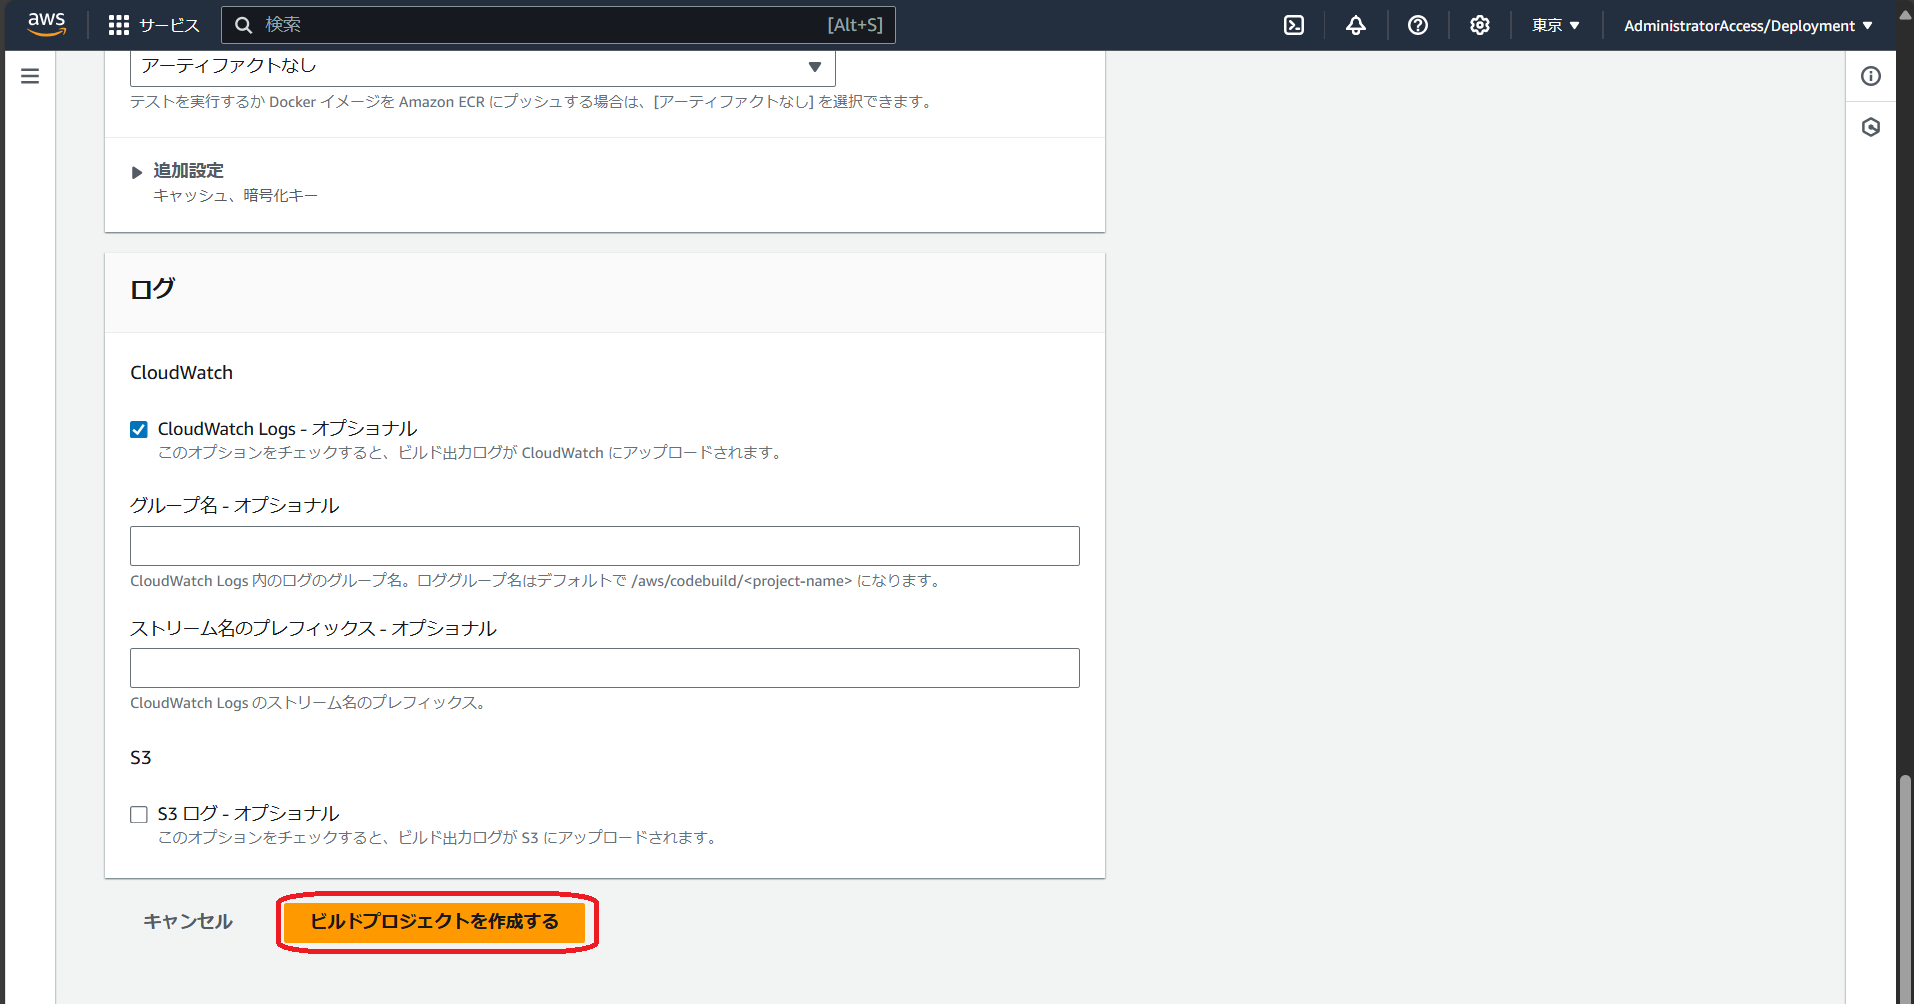
Task: Uncheck the CloudWatch Logs checkbox
Action: point(139,430)
